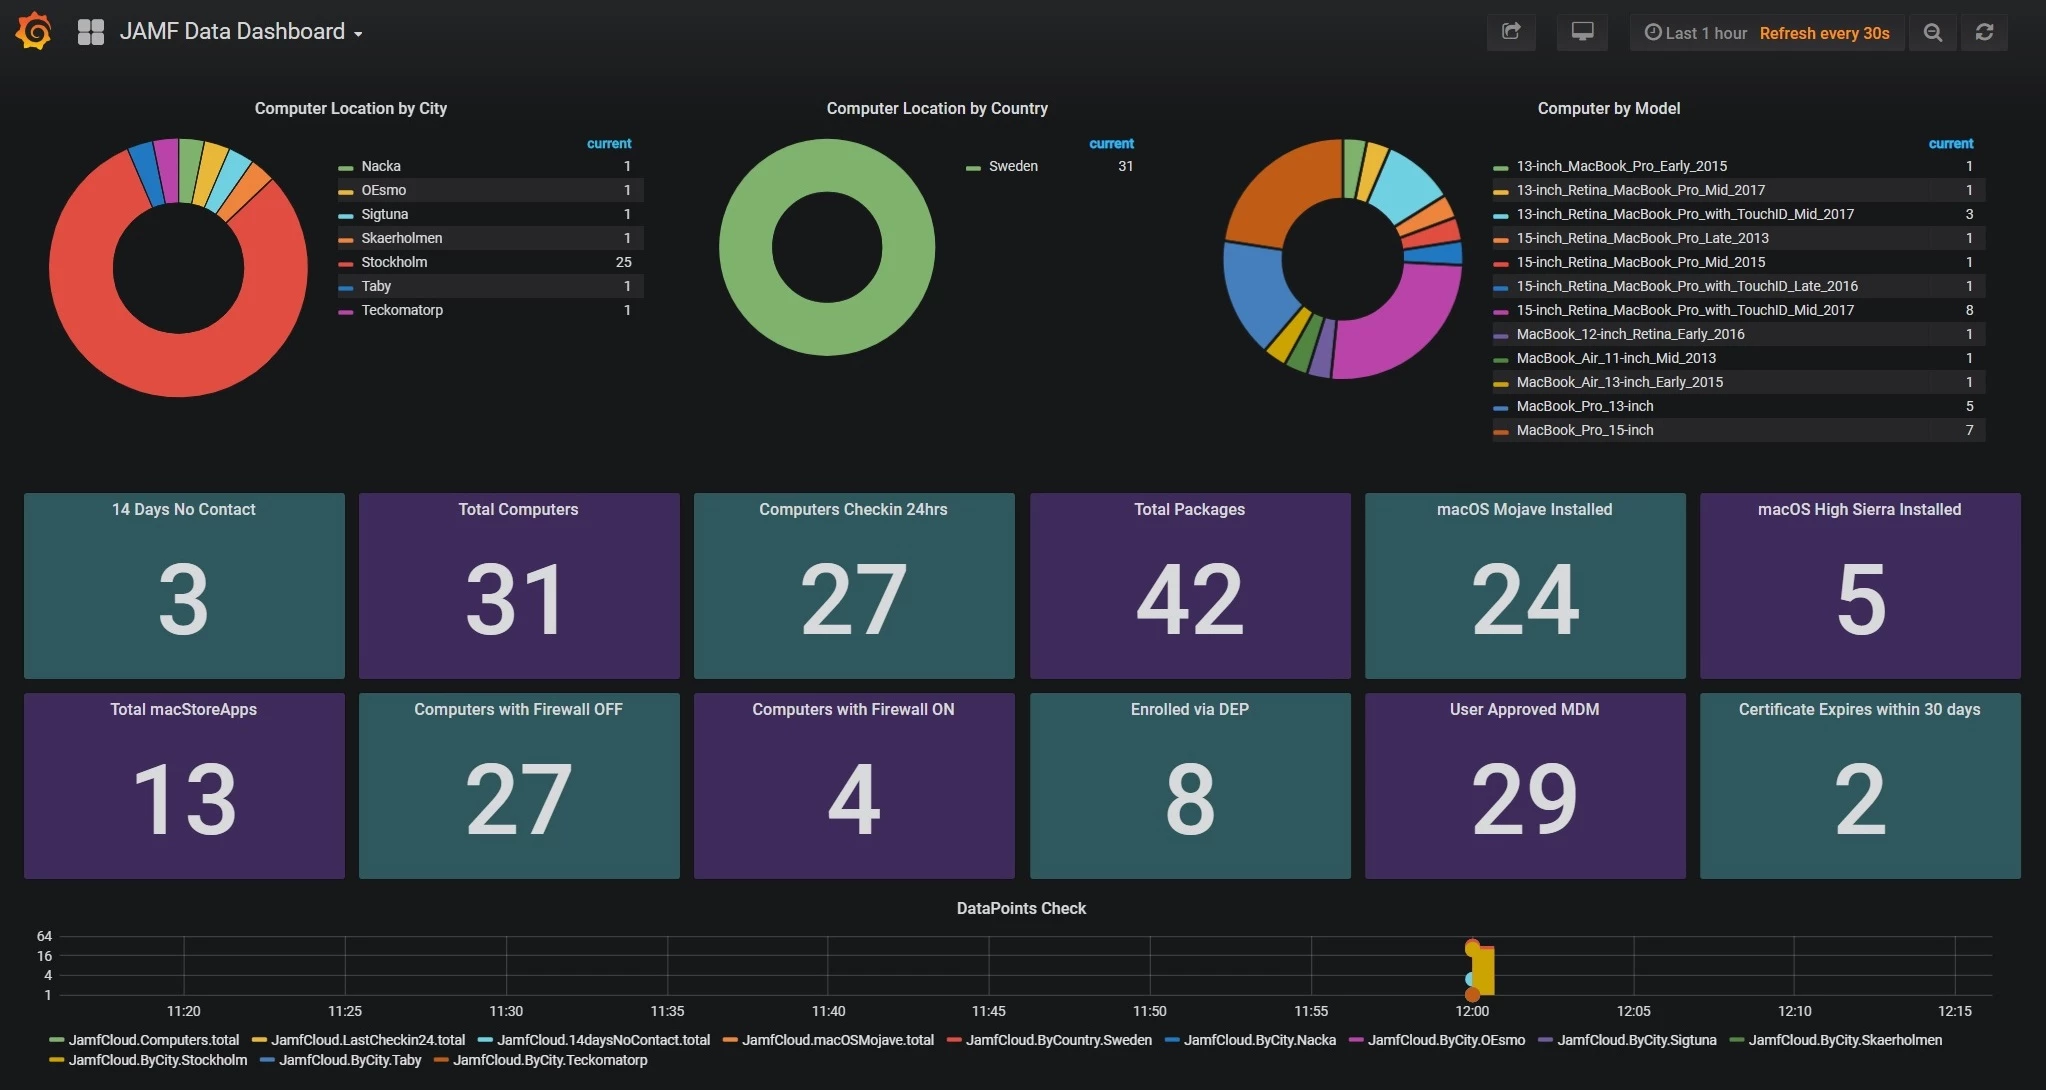Cycle view mode with monitor icon
The image size is (2046, 1090).
coord(1582,32)
